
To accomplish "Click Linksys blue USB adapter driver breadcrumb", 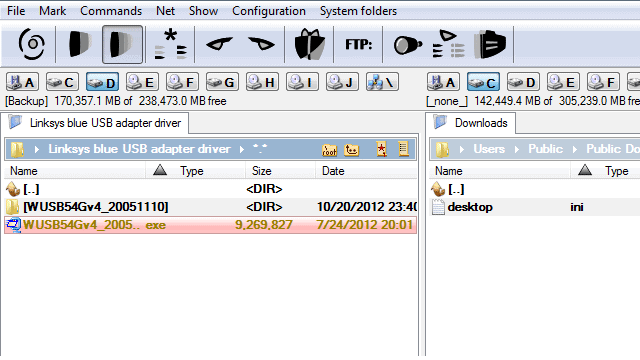I will pos(139,149).
